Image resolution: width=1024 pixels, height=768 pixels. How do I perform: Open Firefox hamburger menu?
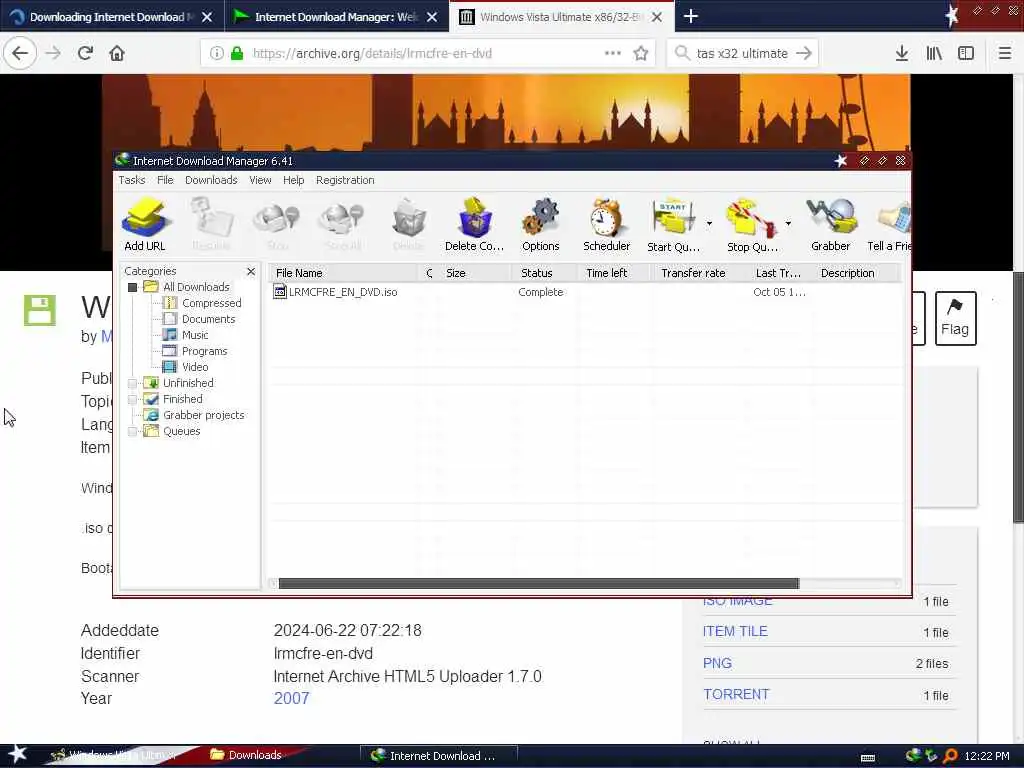coord(1004,53)
